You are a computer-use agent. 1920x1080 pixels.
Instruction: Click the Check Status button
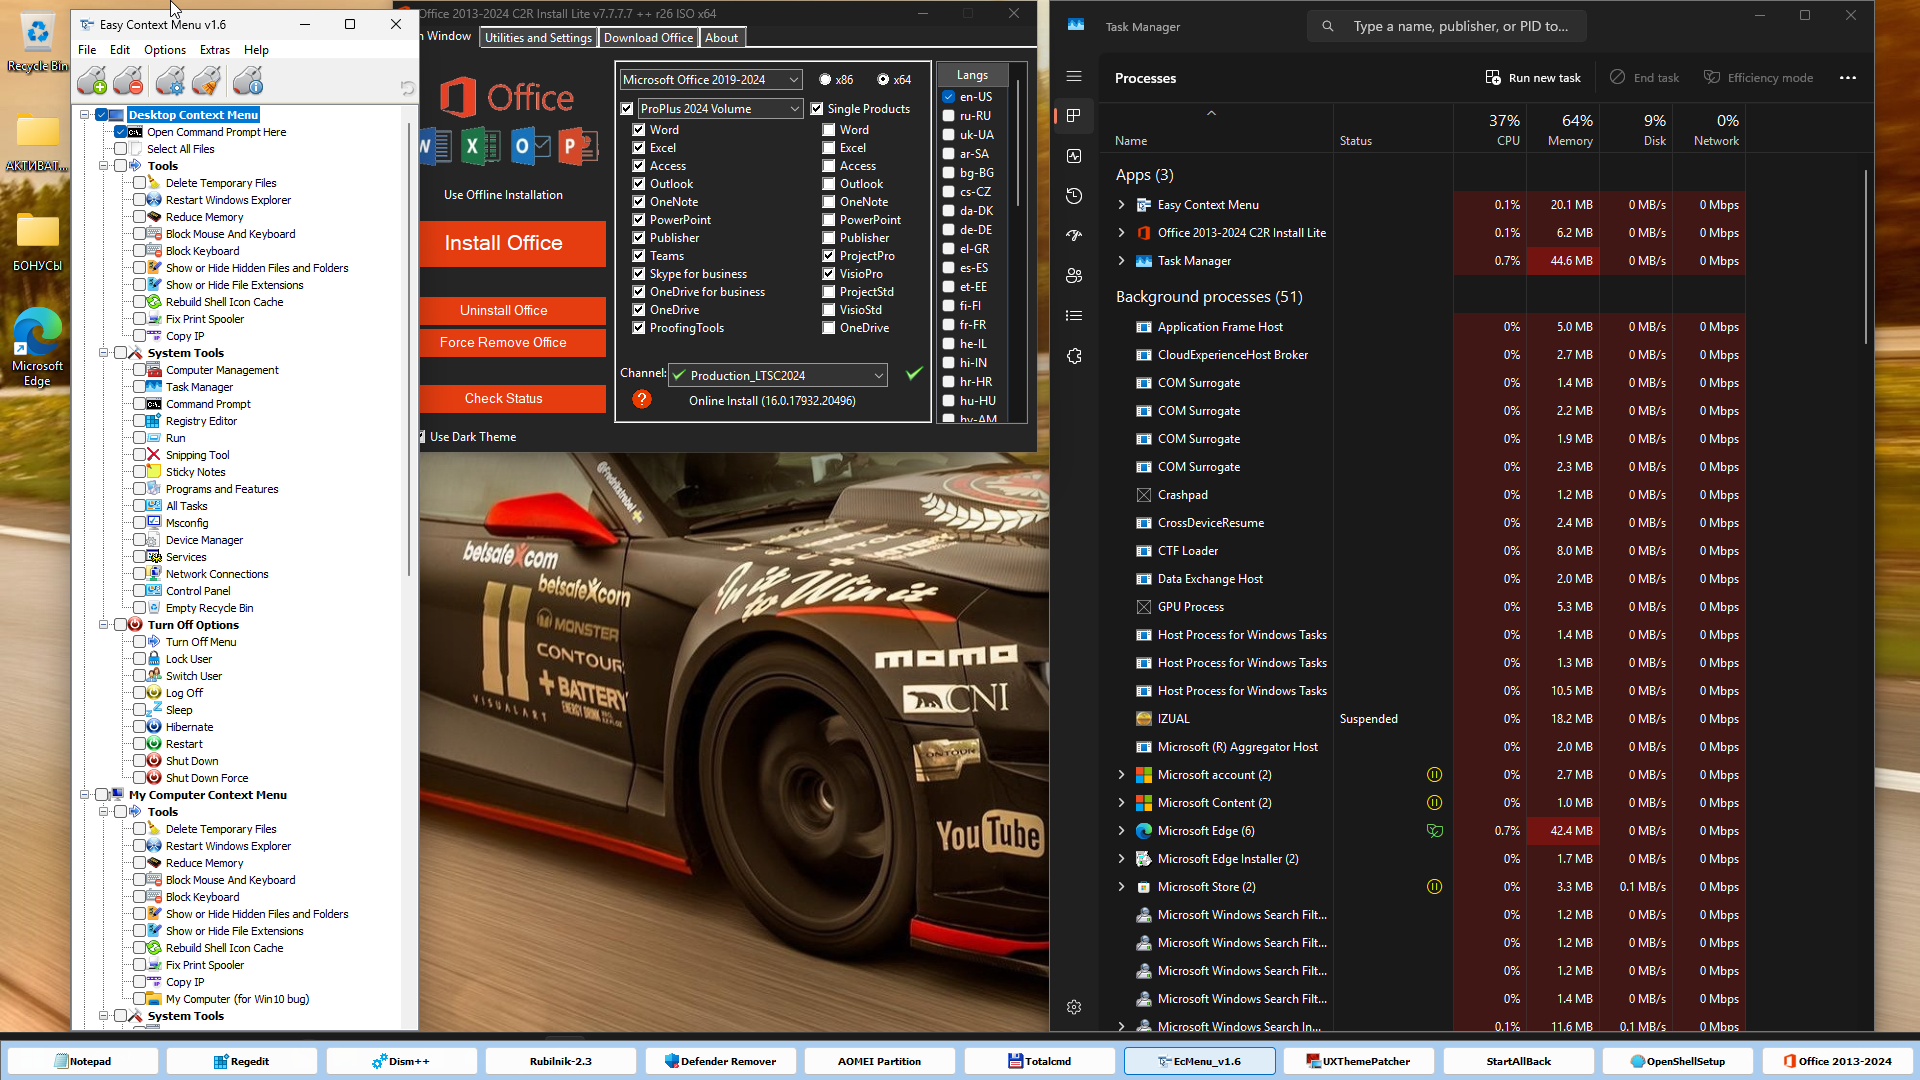[512, 399]
